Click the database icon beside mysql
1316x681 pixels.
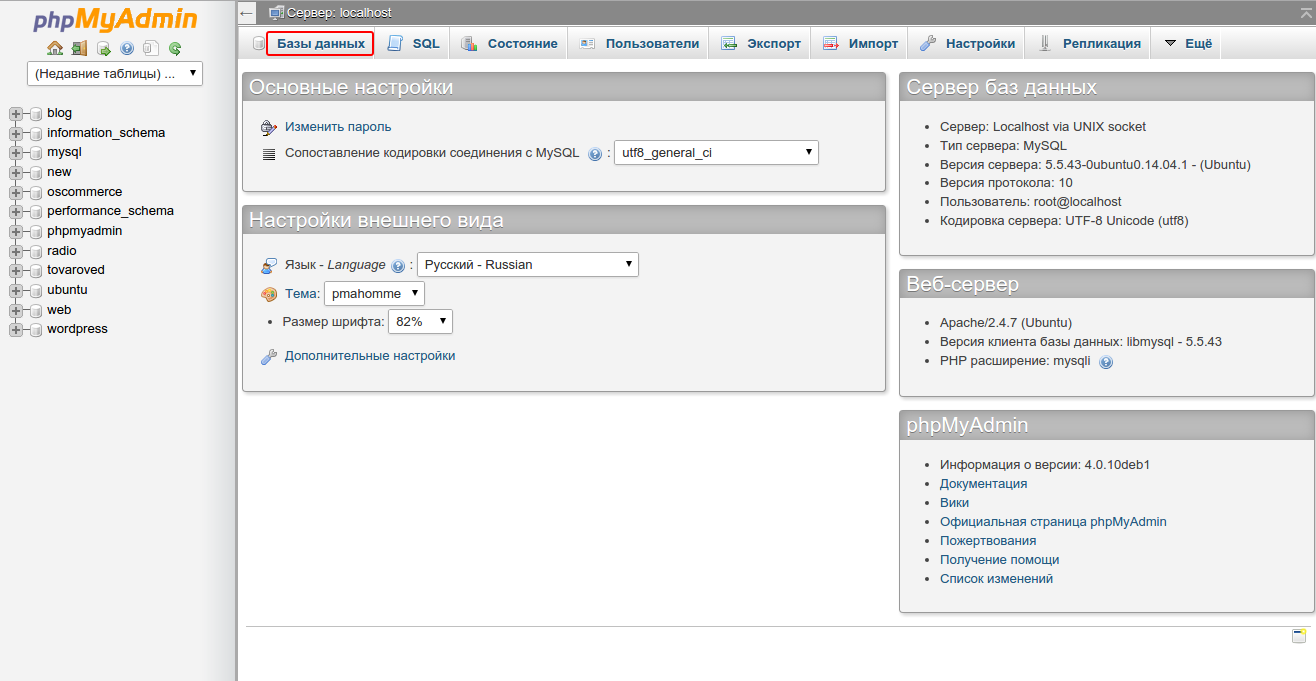pyautogui.click(x=36, y=152)
